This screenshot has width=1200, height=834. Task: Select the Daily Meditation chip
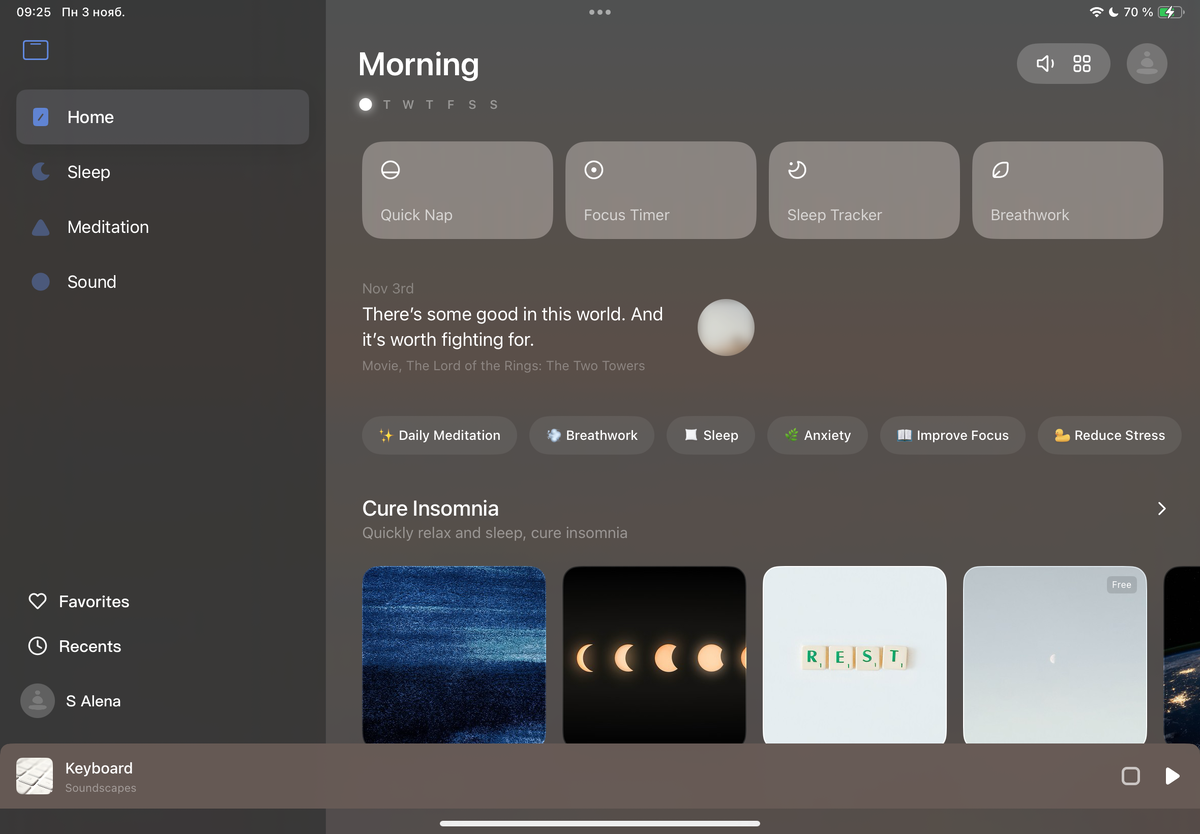coord(439,435)
